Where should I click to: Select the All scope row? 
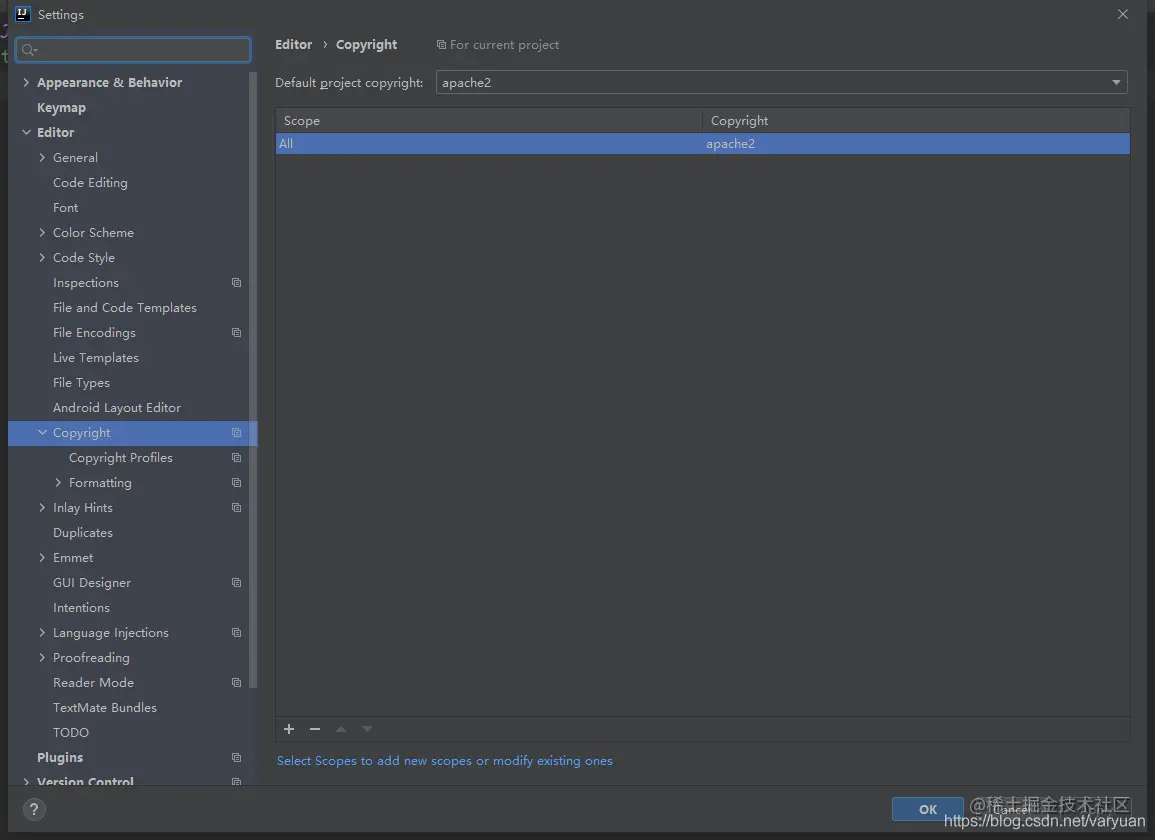pos(702,144)
